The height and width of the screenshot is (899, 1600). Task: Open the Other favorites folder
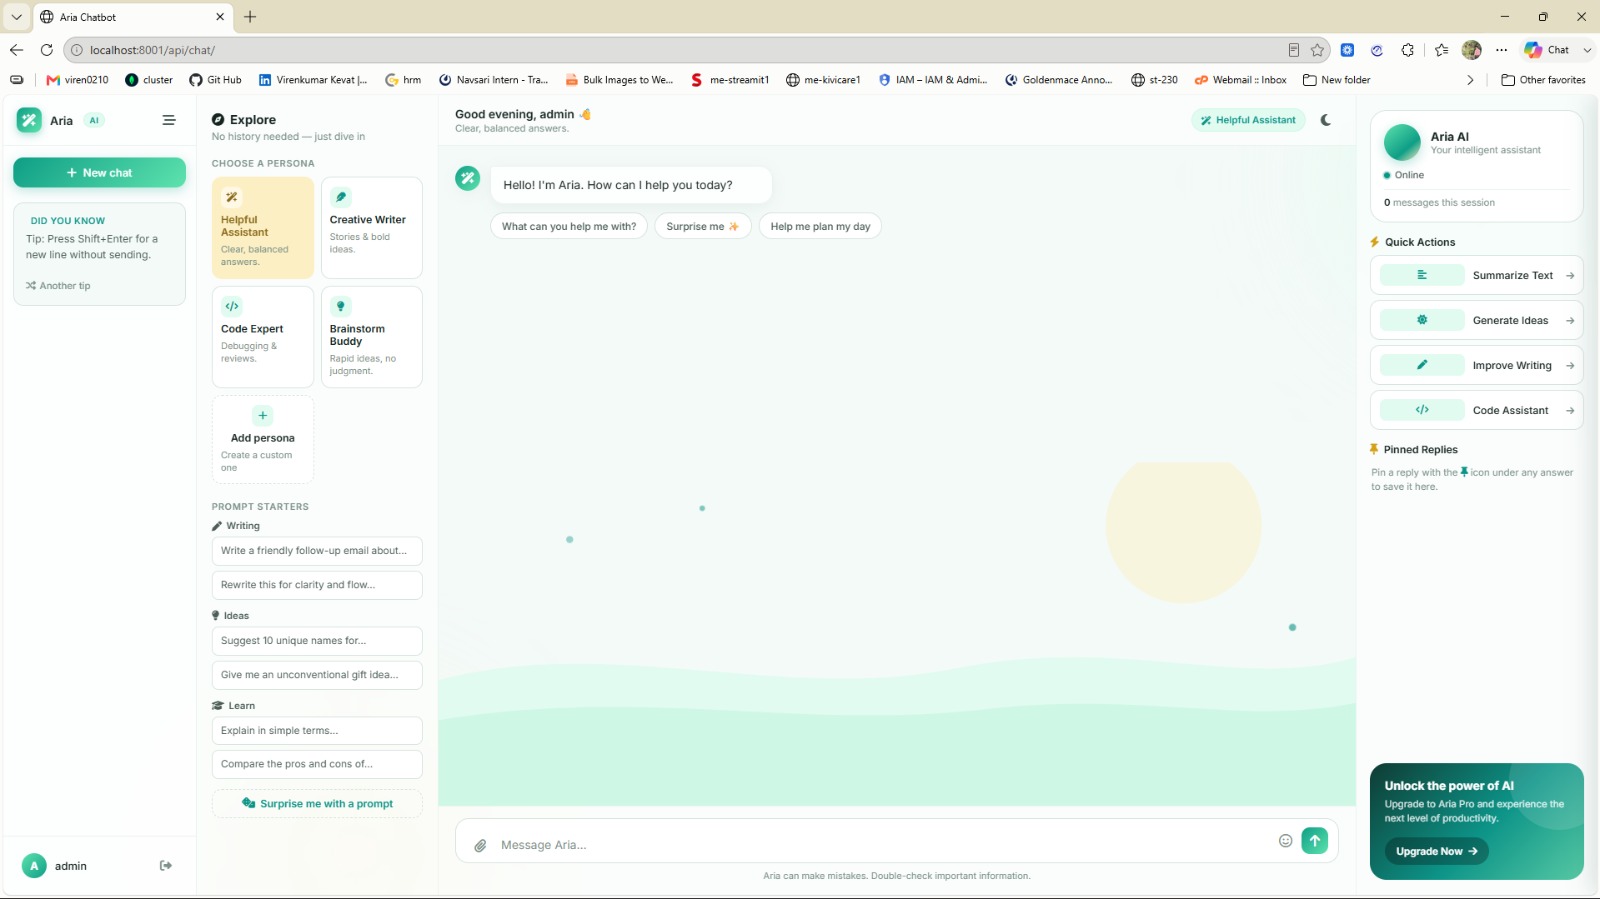1543,80
